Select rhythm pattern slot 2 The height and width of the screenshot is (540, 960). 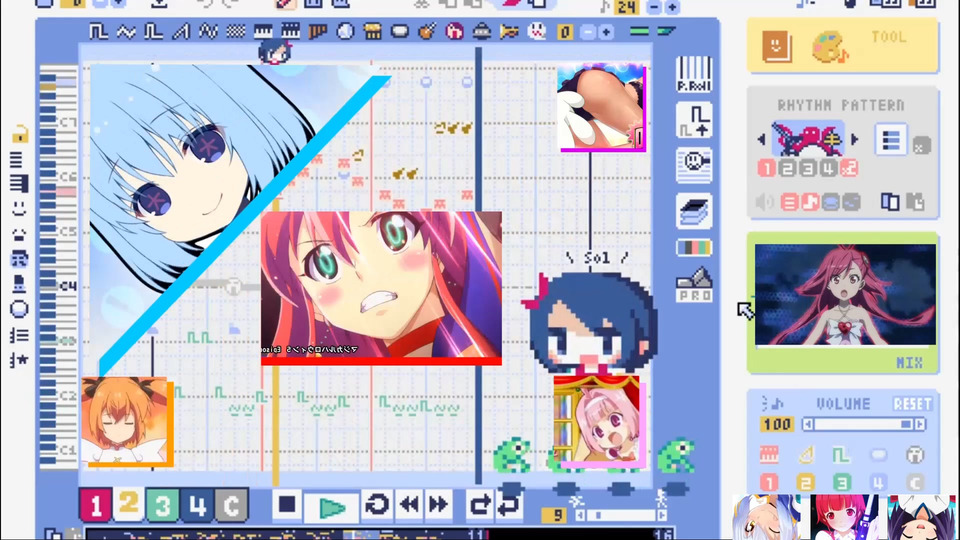[x=787, y=168]
